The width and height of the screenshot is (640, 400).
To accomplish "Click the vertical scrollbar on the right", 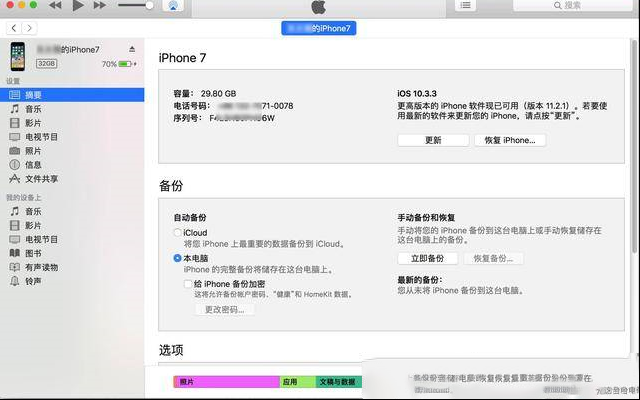I will (x=634, y=147).
